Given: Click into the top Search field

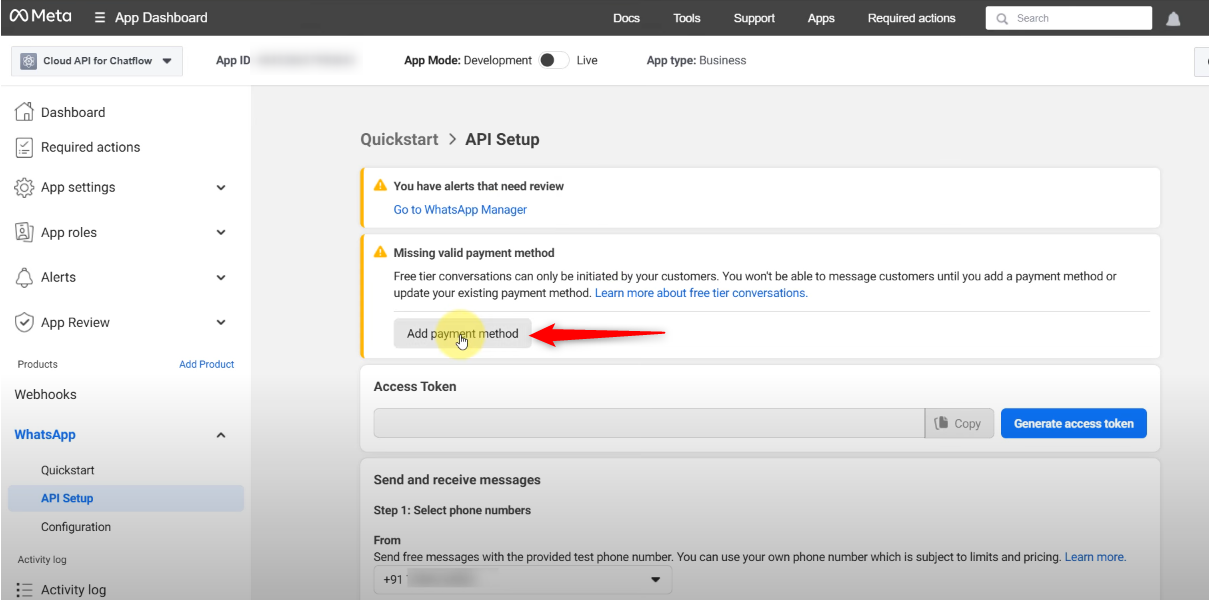Looking at the screenshot, I should coord(1069,18).
